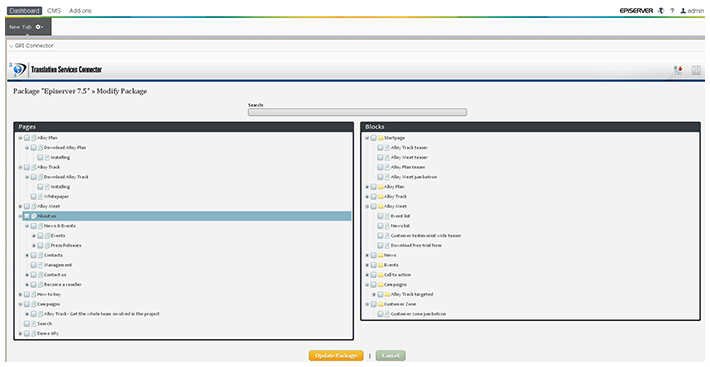The width and height of the screenshot is (710, 367).
Task: Click the folder icon of Alley Track targeted
Action: point(388,295)
